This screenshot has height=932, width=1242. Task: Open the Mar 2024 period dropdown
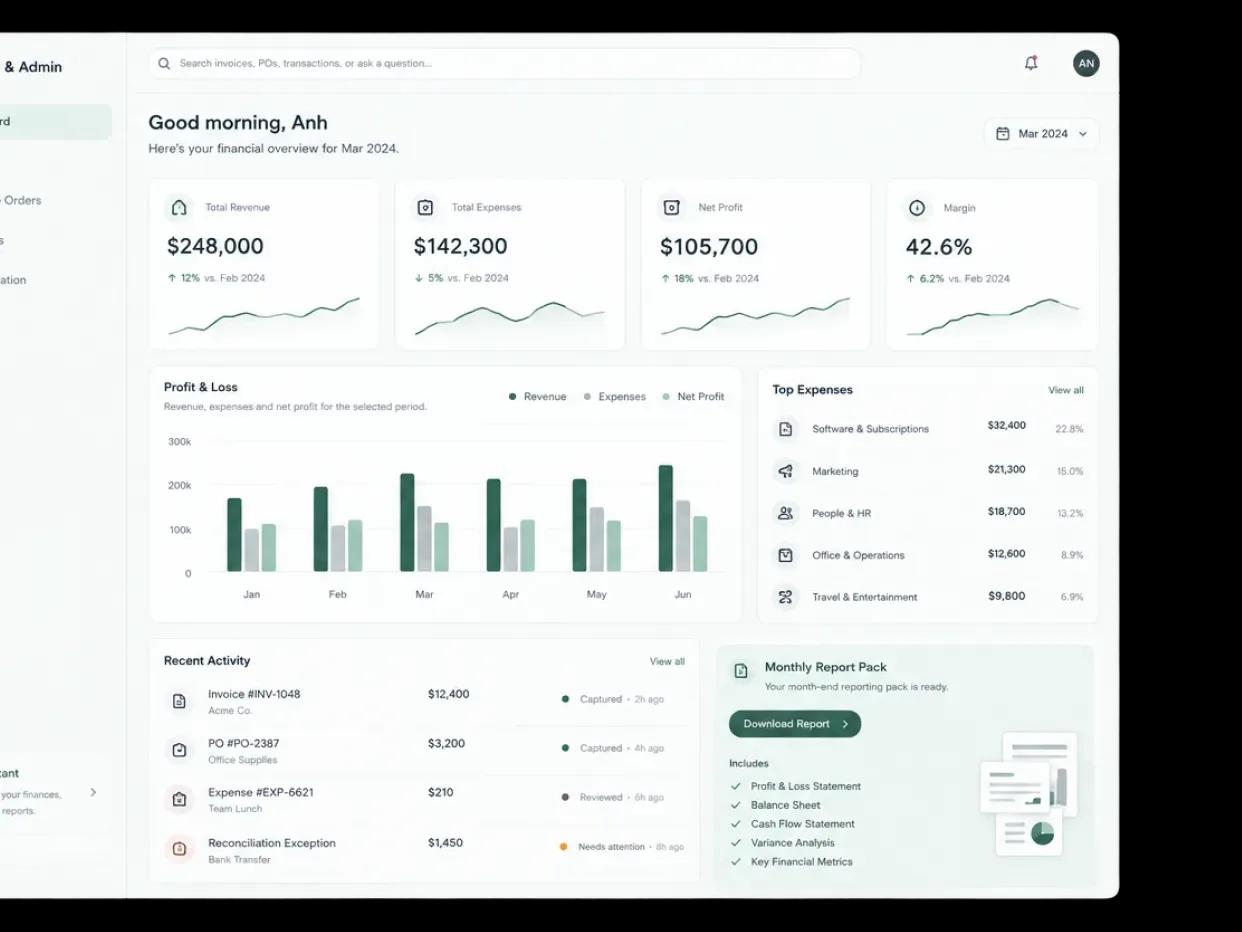click(x=1041, y=134)
